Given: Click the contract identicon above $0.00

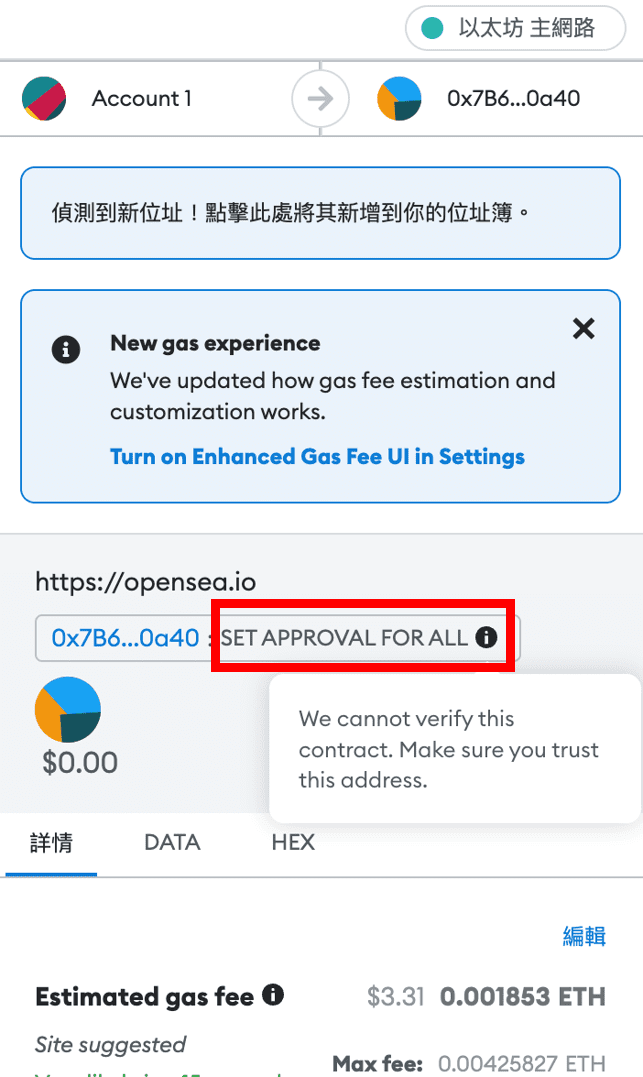Looking at the screenshot, I should [68, 710].
